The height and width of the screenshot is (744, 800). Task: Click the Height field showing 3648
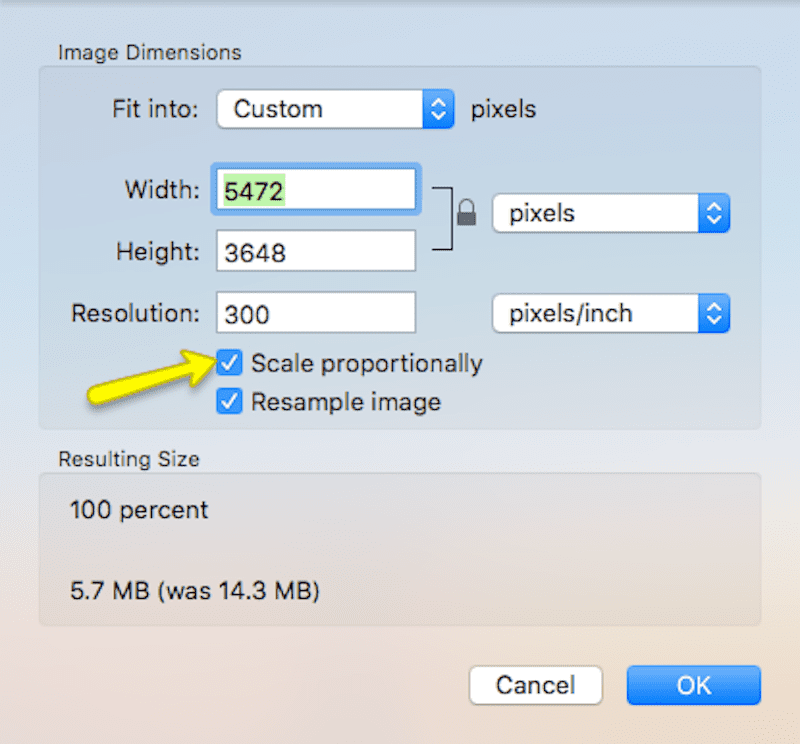point(316,251)
